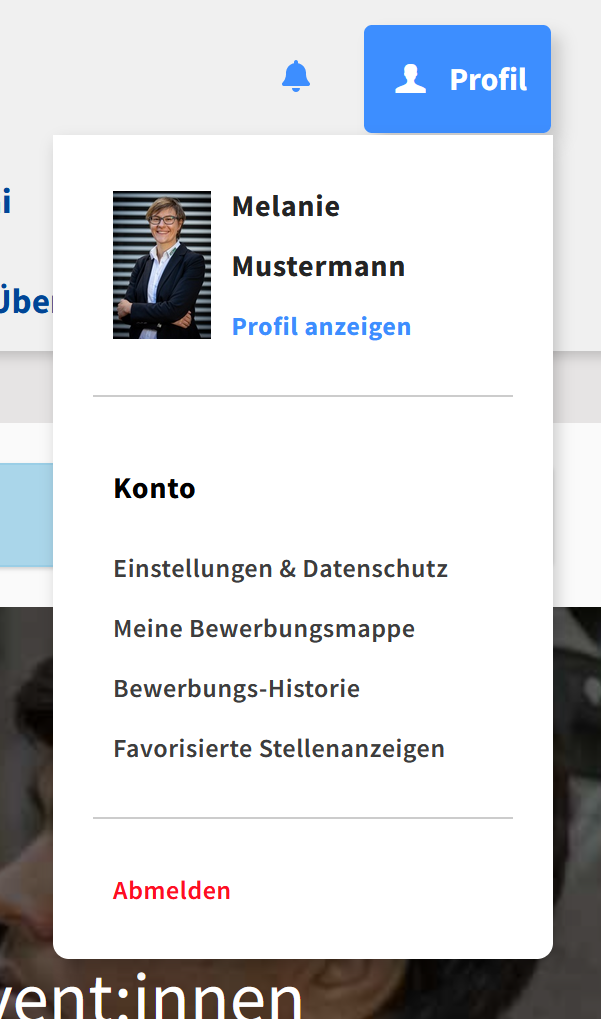Toggle the blue Profil dropdown button
This screenshot has width=601, height=1019.
pyautogui.click(x=457, y=79)
